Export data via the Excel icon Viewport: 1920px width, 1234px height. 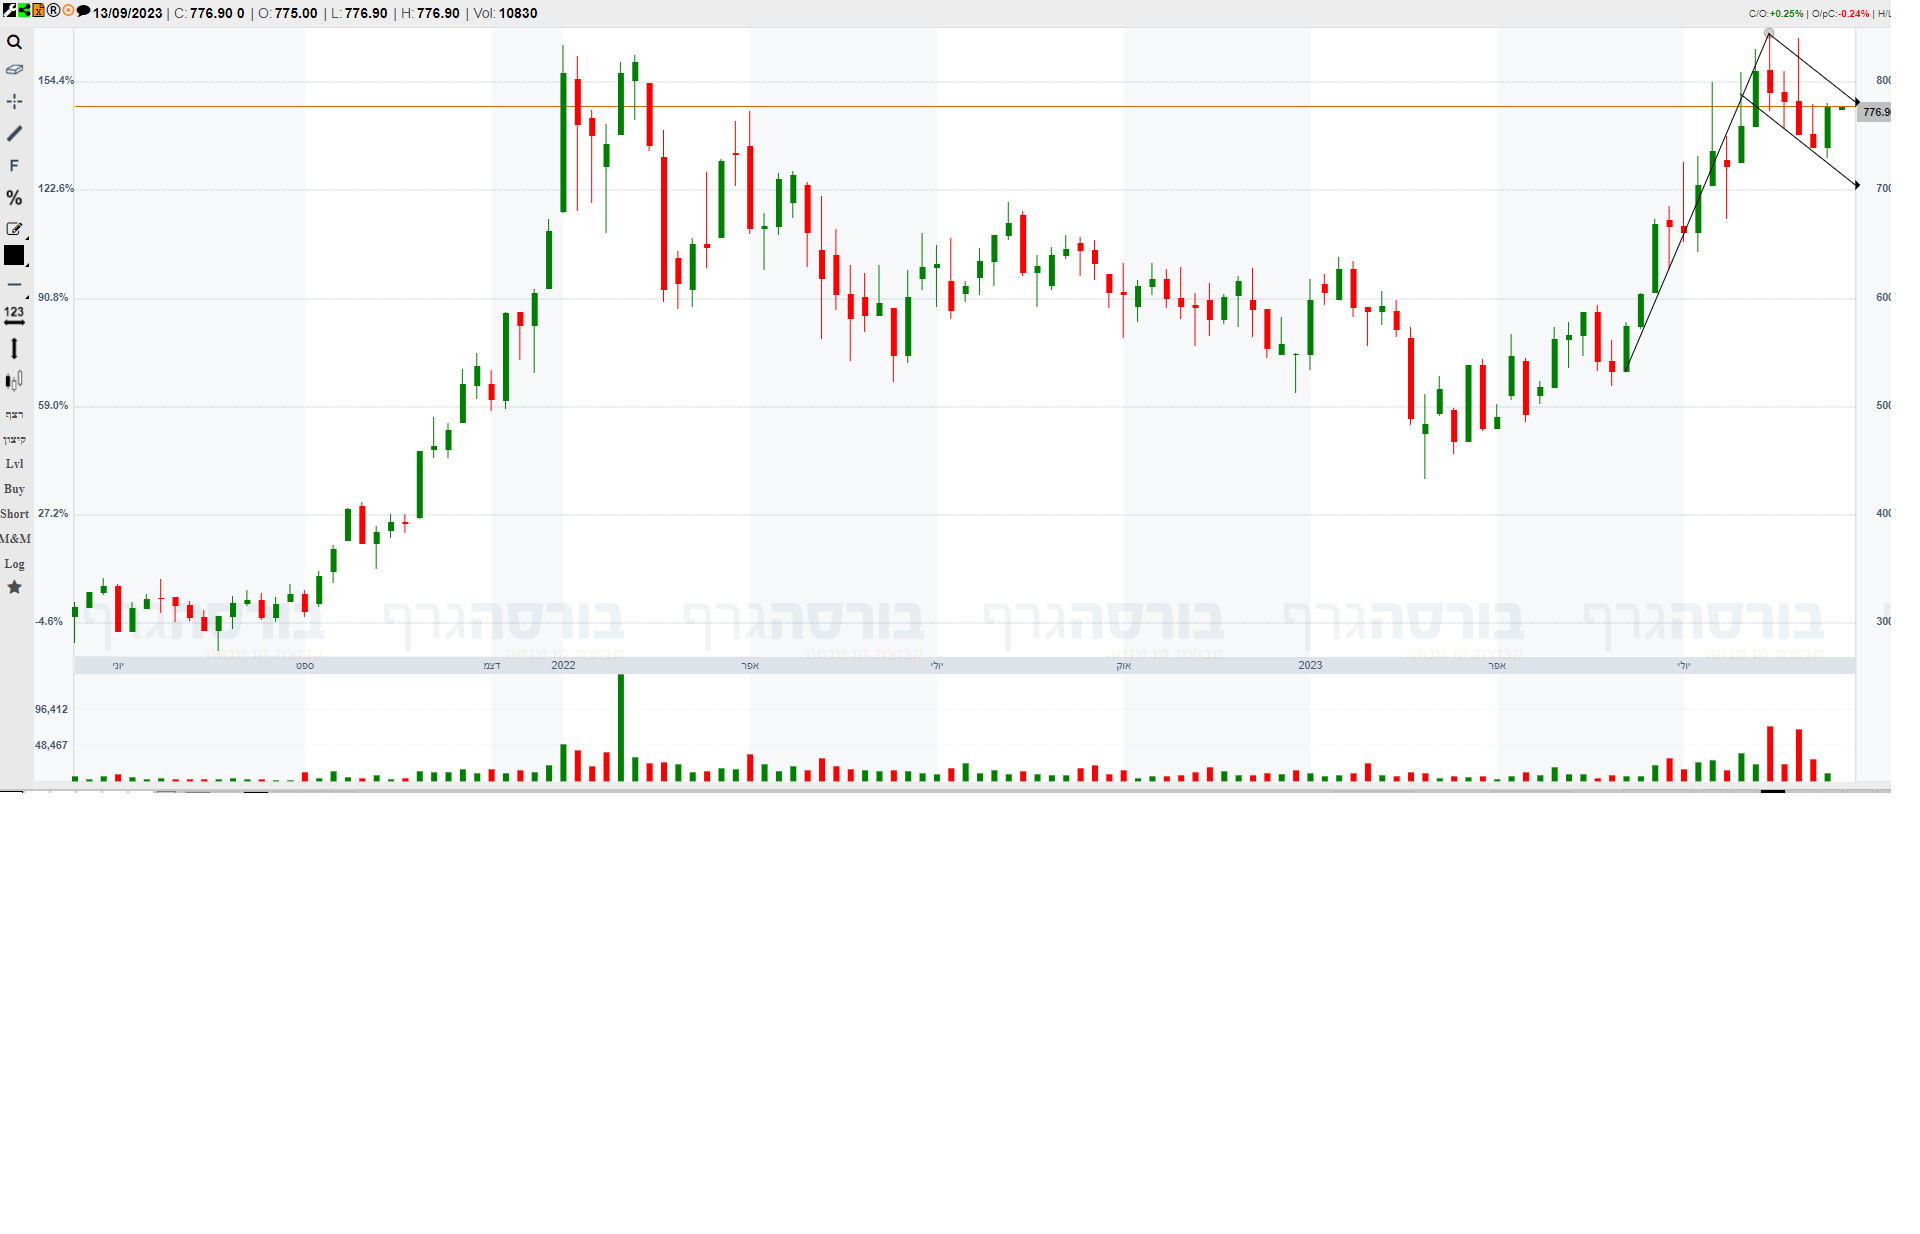tap(38, 11)
